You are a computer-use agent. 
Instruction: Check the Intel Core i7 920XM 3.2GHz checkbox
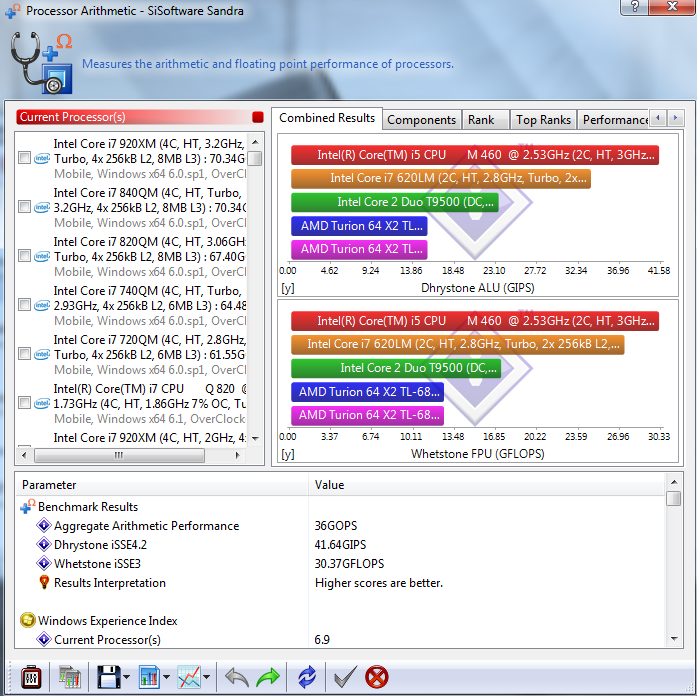24,158
